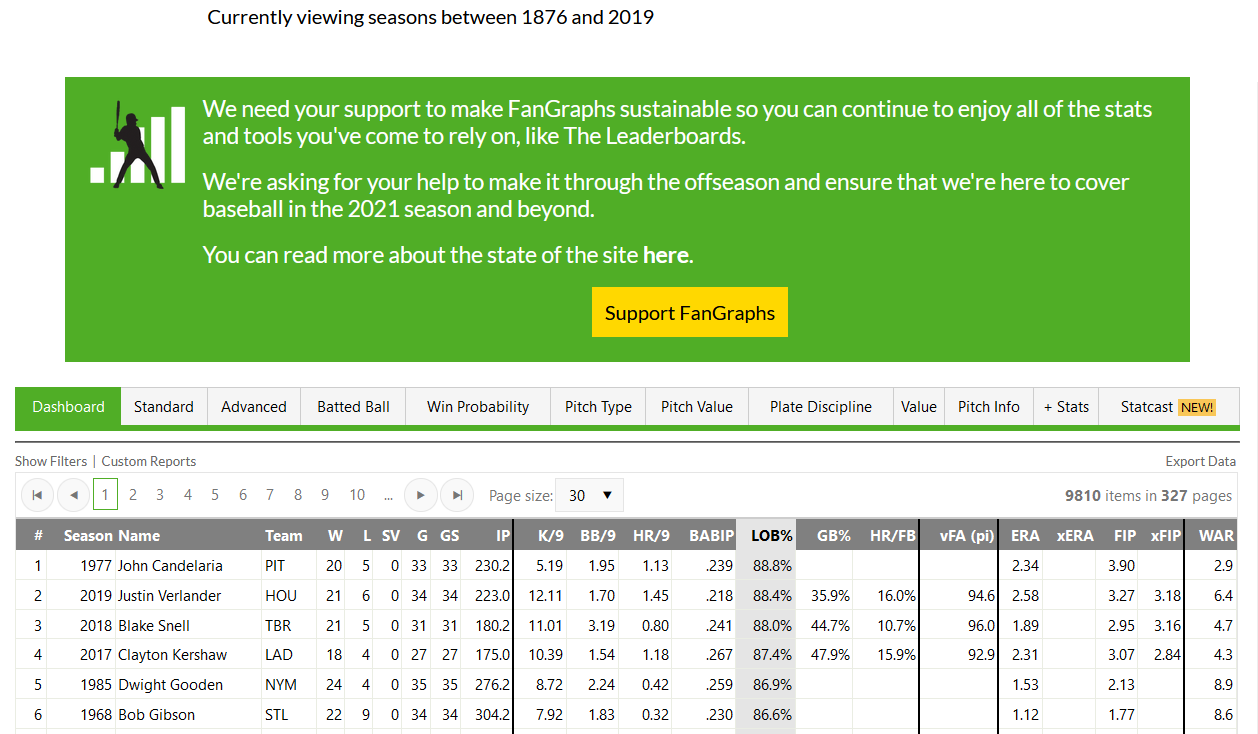Viewport: 1258px width, 734px height.
Task: Sort the table by WAR column
Action: click(x=1216, y=535)
